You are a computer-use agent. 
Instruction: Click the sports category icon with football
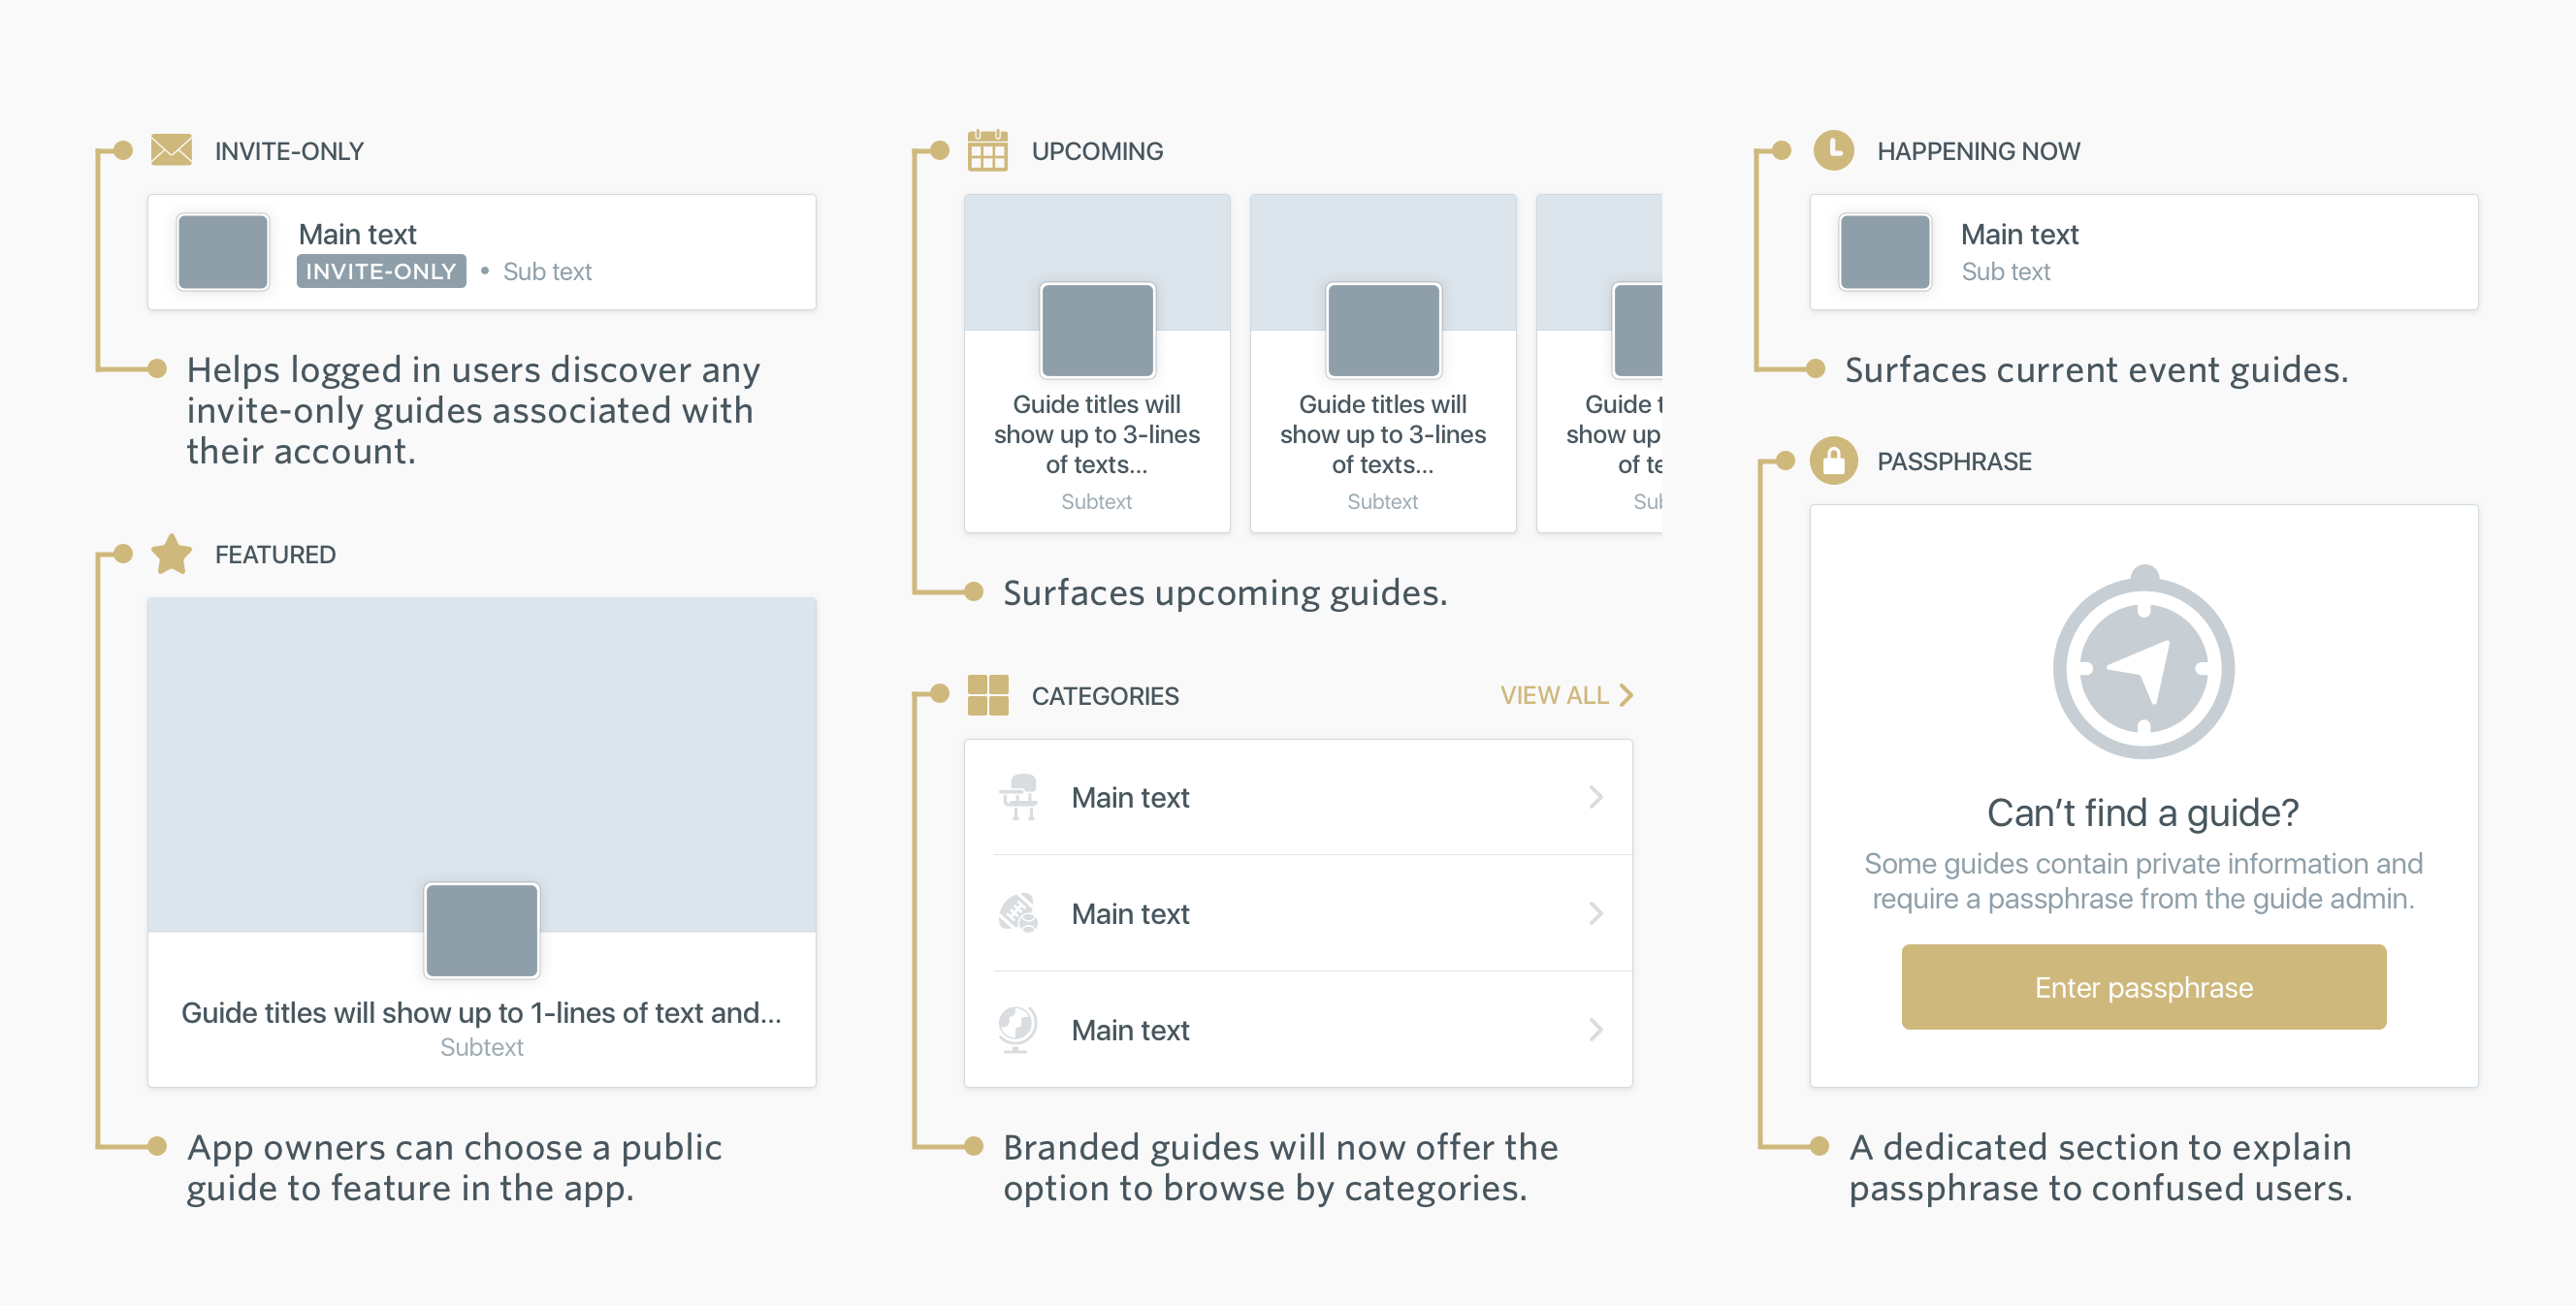(x=1019, y=913)
